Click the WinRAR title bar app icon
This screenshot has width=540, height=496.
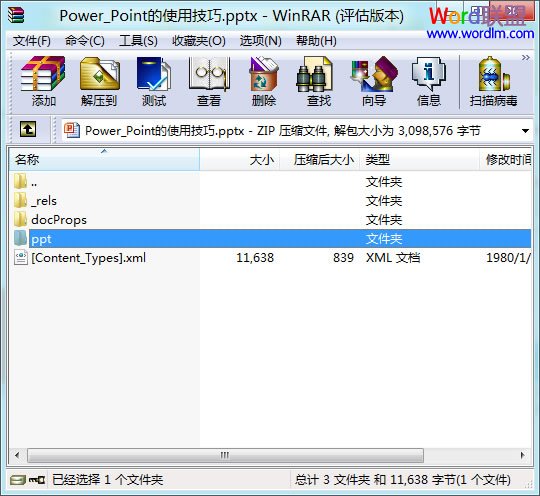(16, 15)
